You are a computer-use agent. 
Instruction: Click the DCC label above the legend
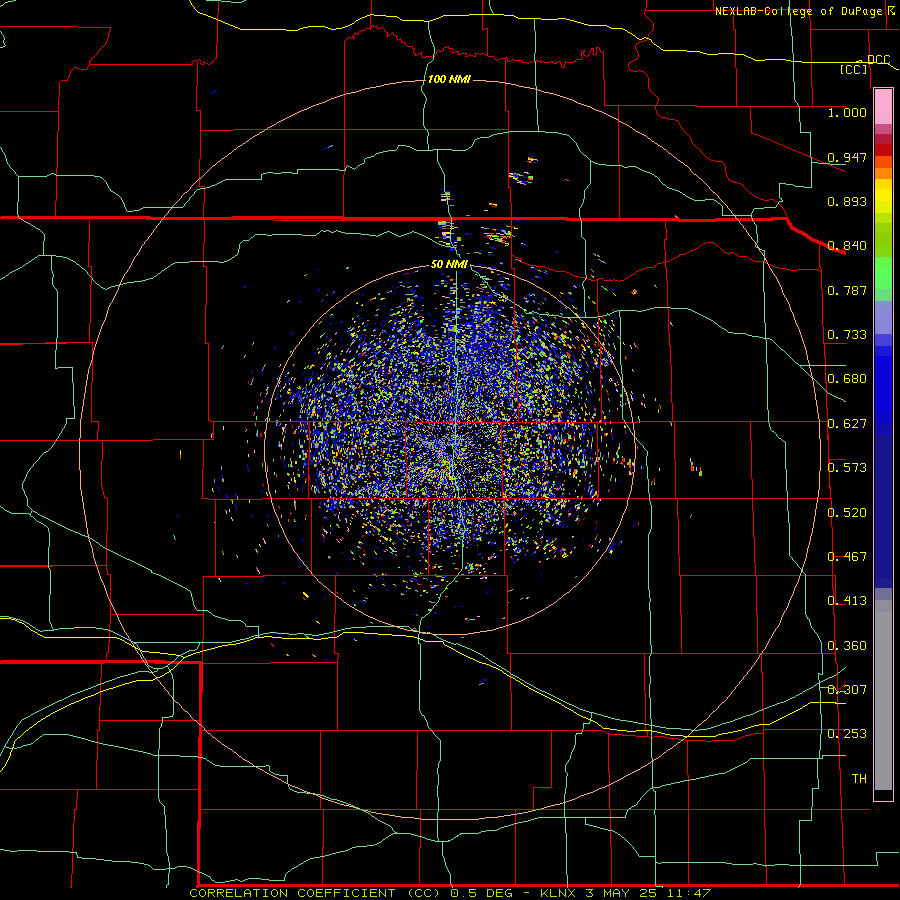click(878, 59)
